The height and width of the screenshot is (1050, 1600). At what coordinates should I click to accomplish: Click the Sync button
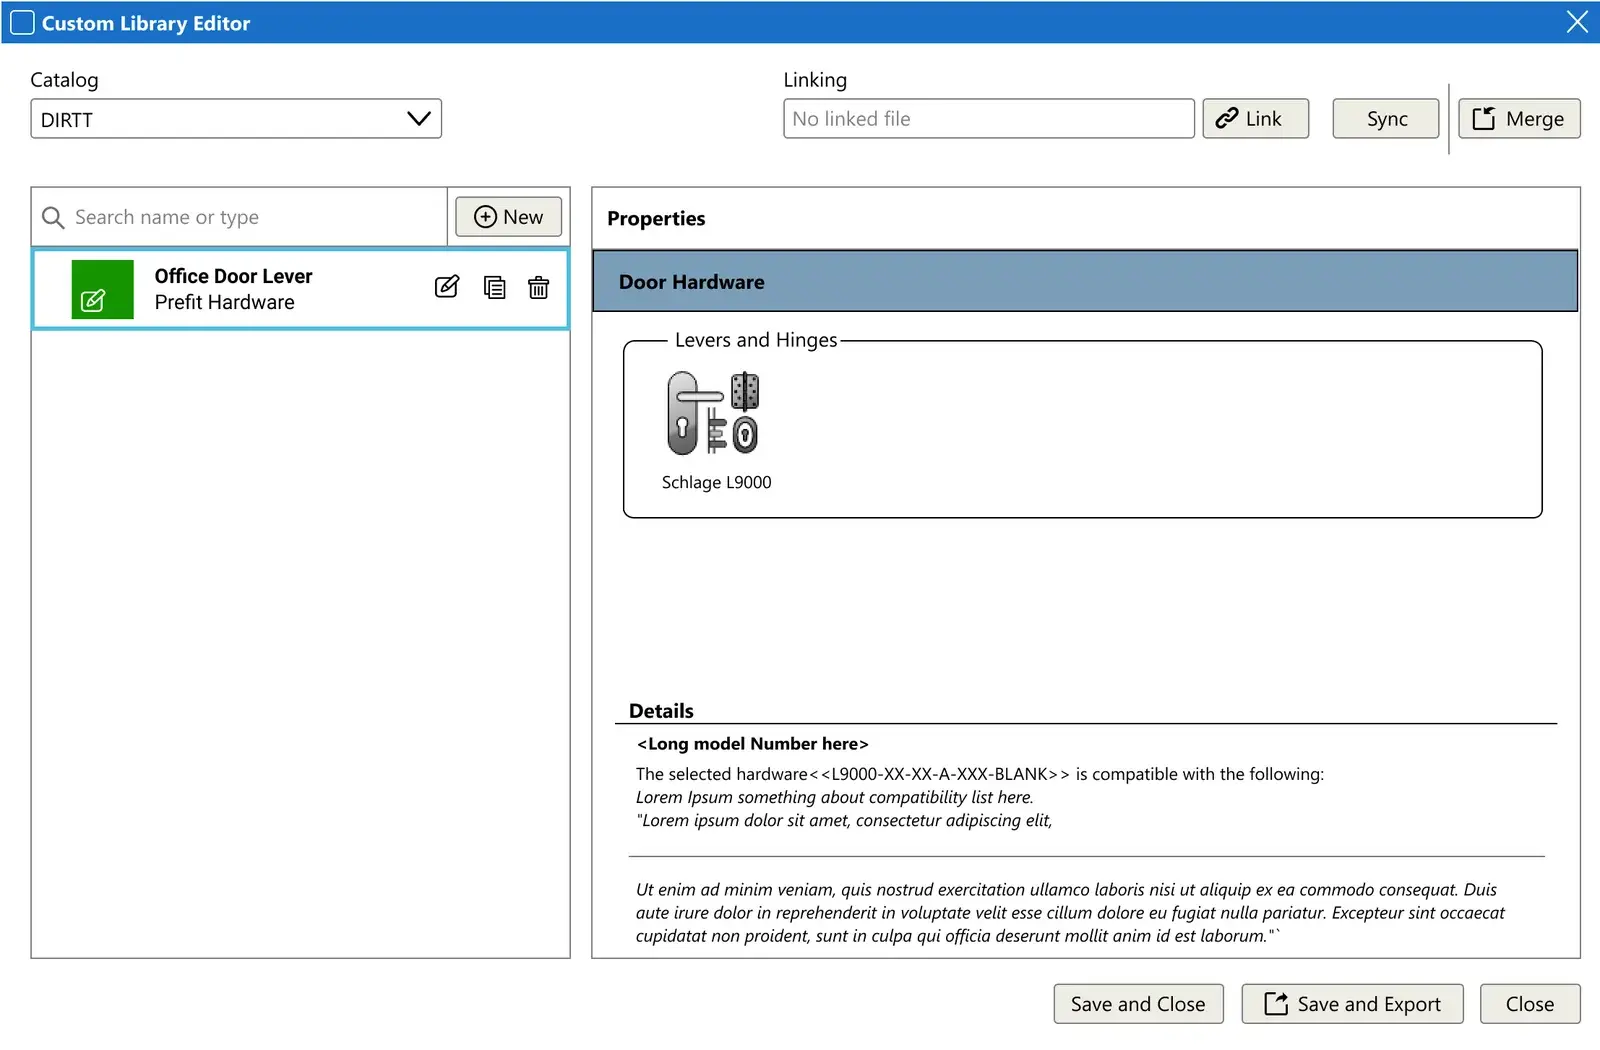1385,119
